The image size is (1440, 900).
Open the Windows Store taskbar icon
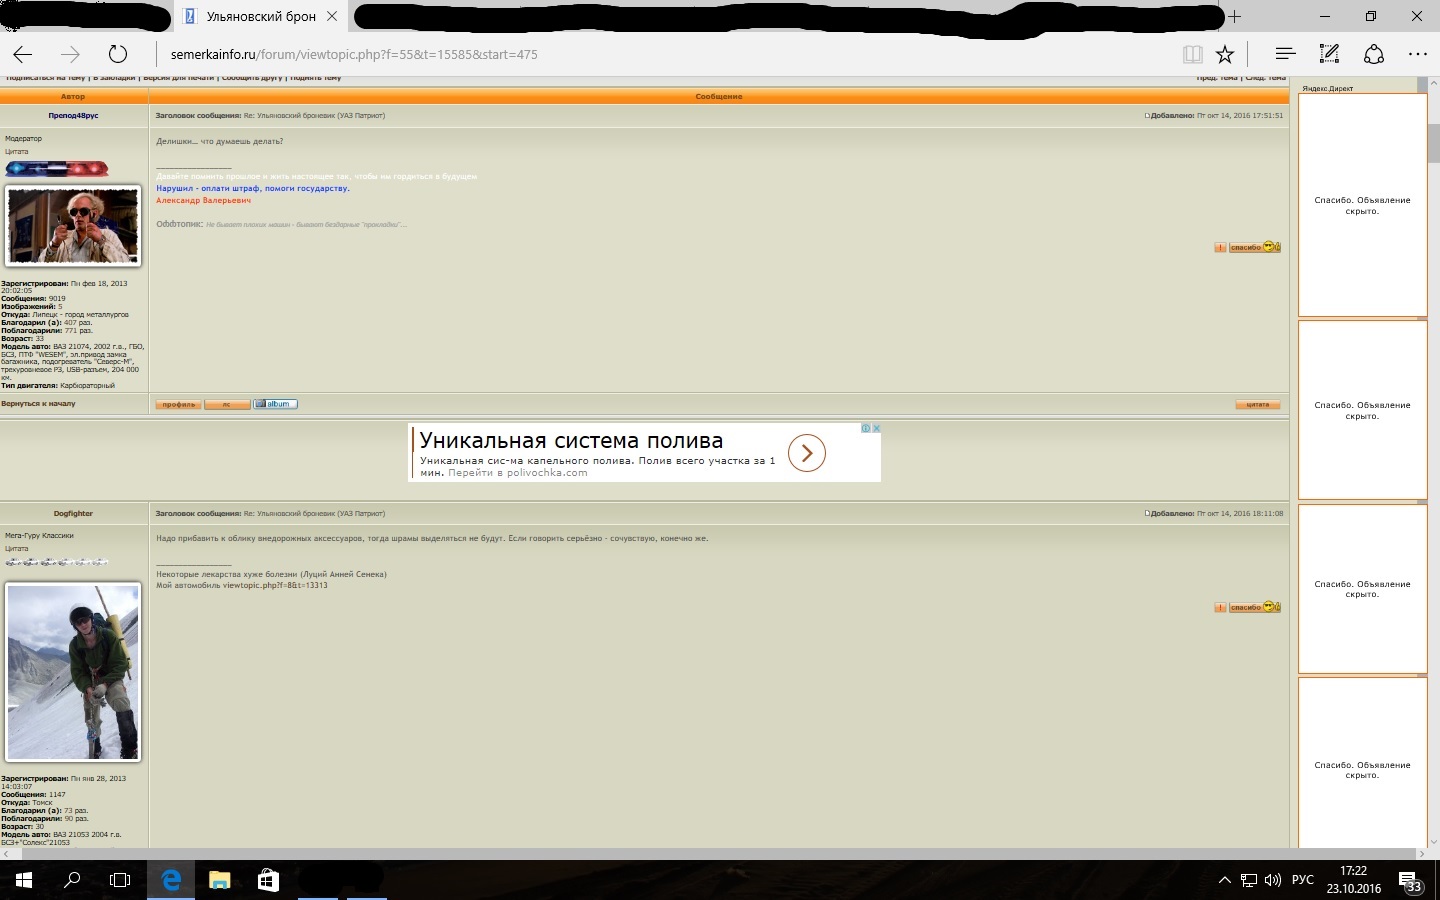pos(268,880)
